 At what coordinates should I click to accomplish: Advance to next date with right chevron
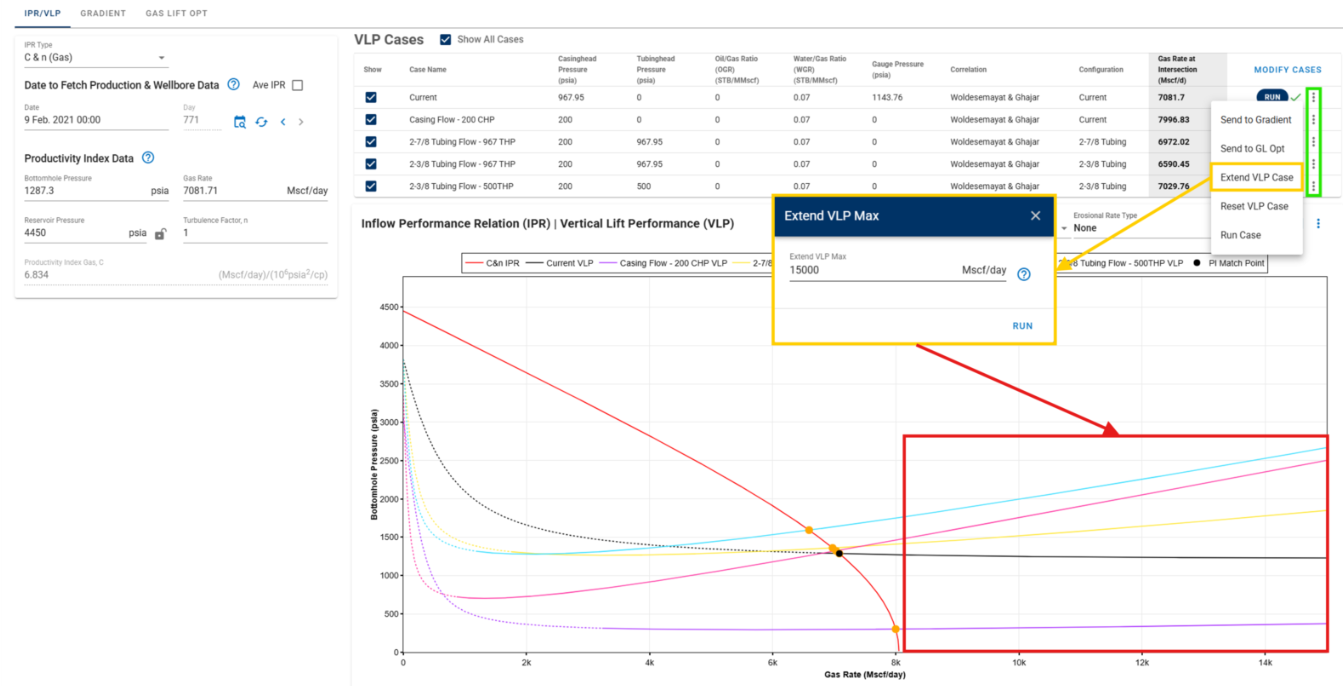(x=301, y=122)
